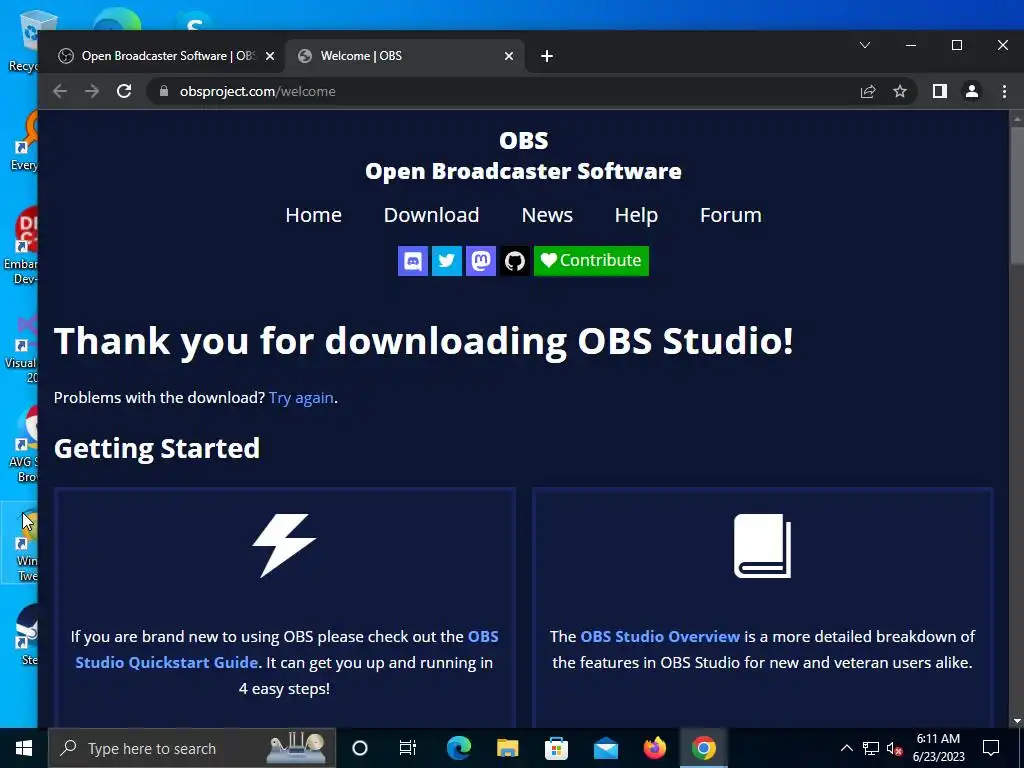Open the Download nav link
This screenshot has height=768, width=1024.
tap(431, 215)
